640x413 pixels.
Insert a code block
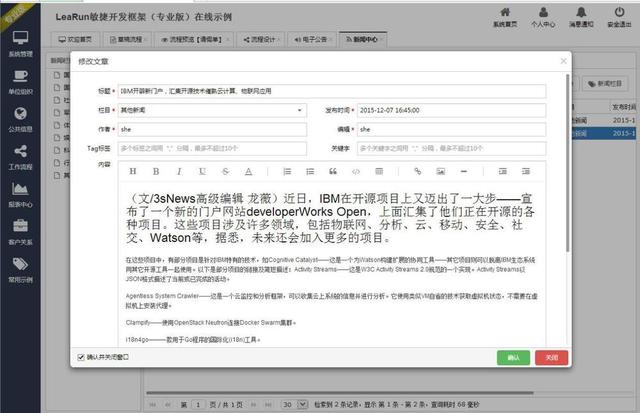(356, 171)
